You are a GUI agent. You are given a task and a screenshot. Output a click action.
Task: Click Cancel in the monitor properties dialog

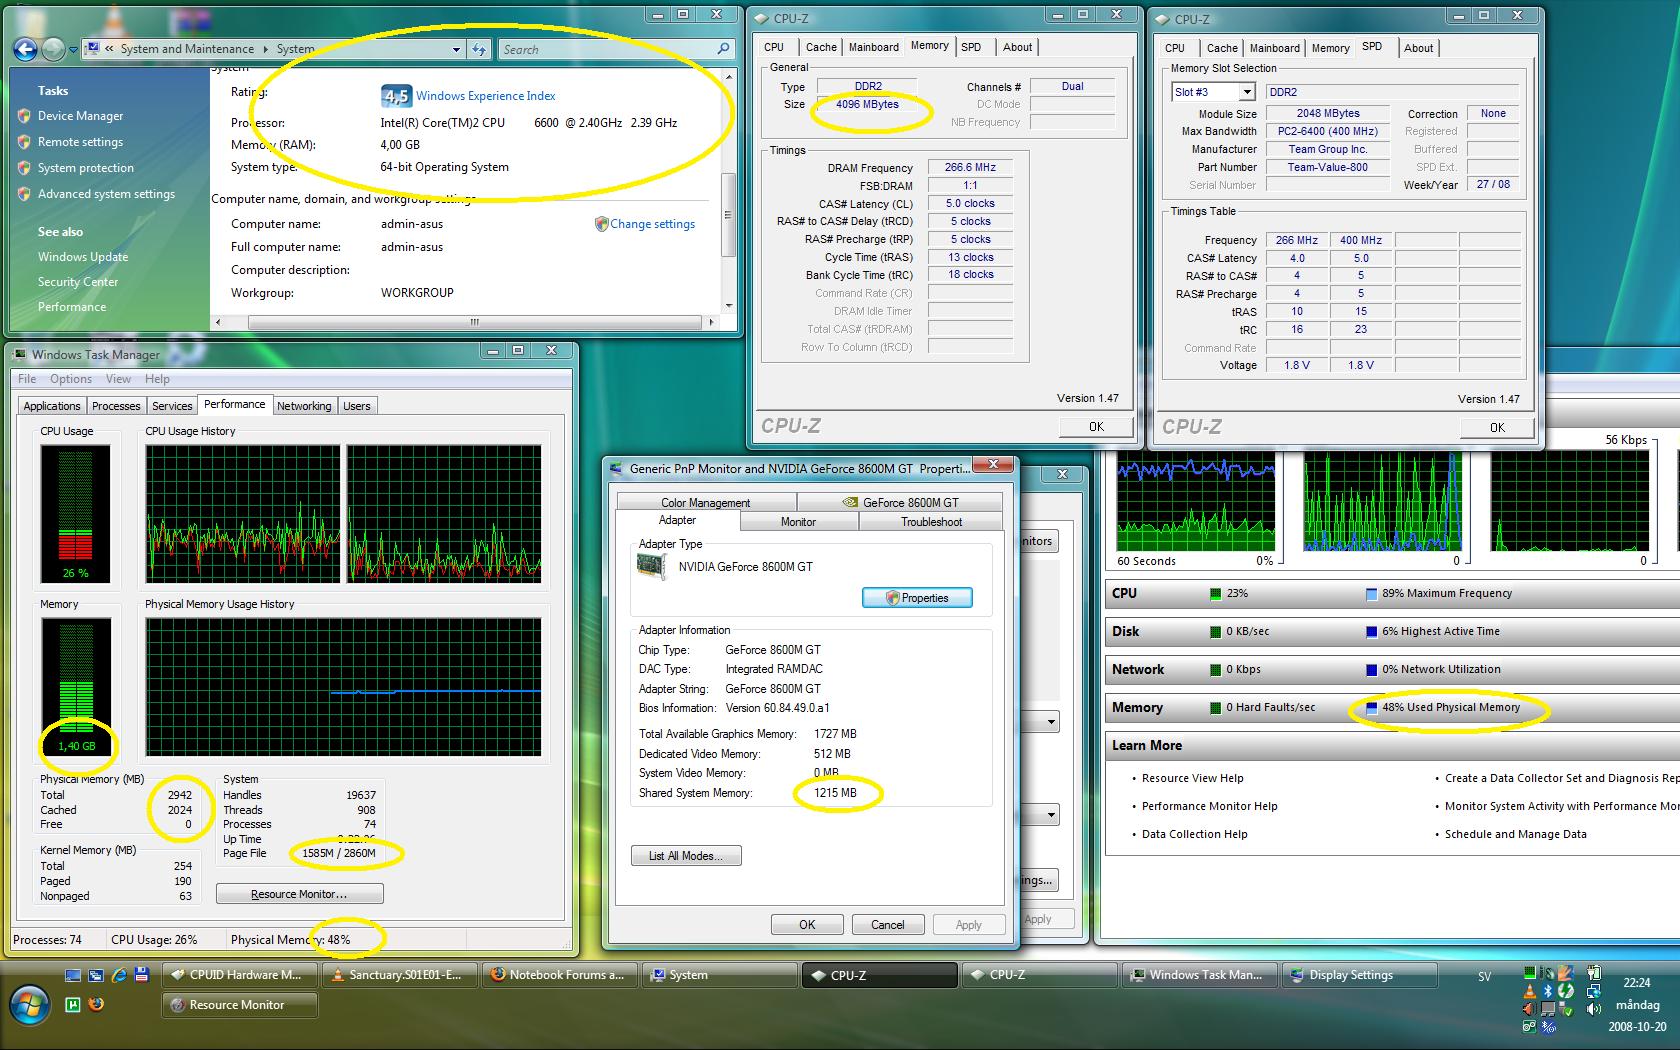(x=887, y=925)
